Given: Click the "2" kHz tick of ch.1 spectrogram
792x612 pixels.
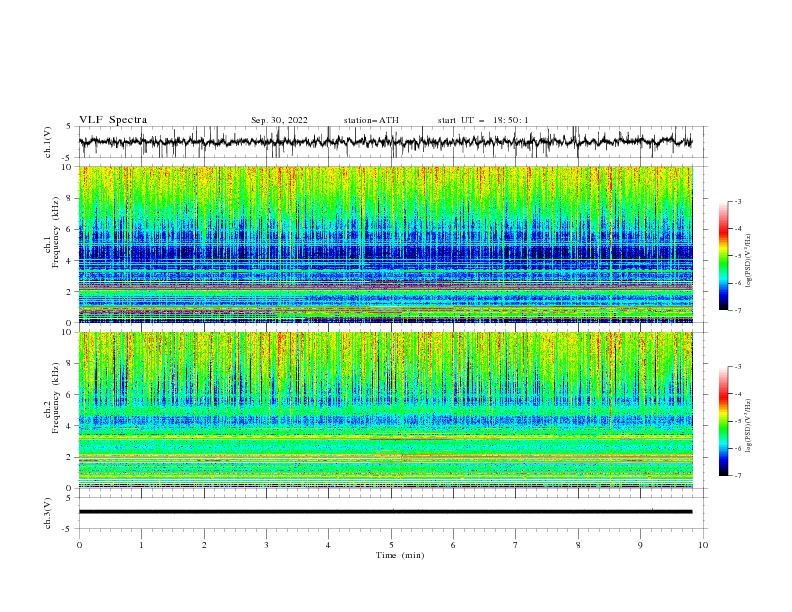Looking at the screenshot, I should [69, 291].
